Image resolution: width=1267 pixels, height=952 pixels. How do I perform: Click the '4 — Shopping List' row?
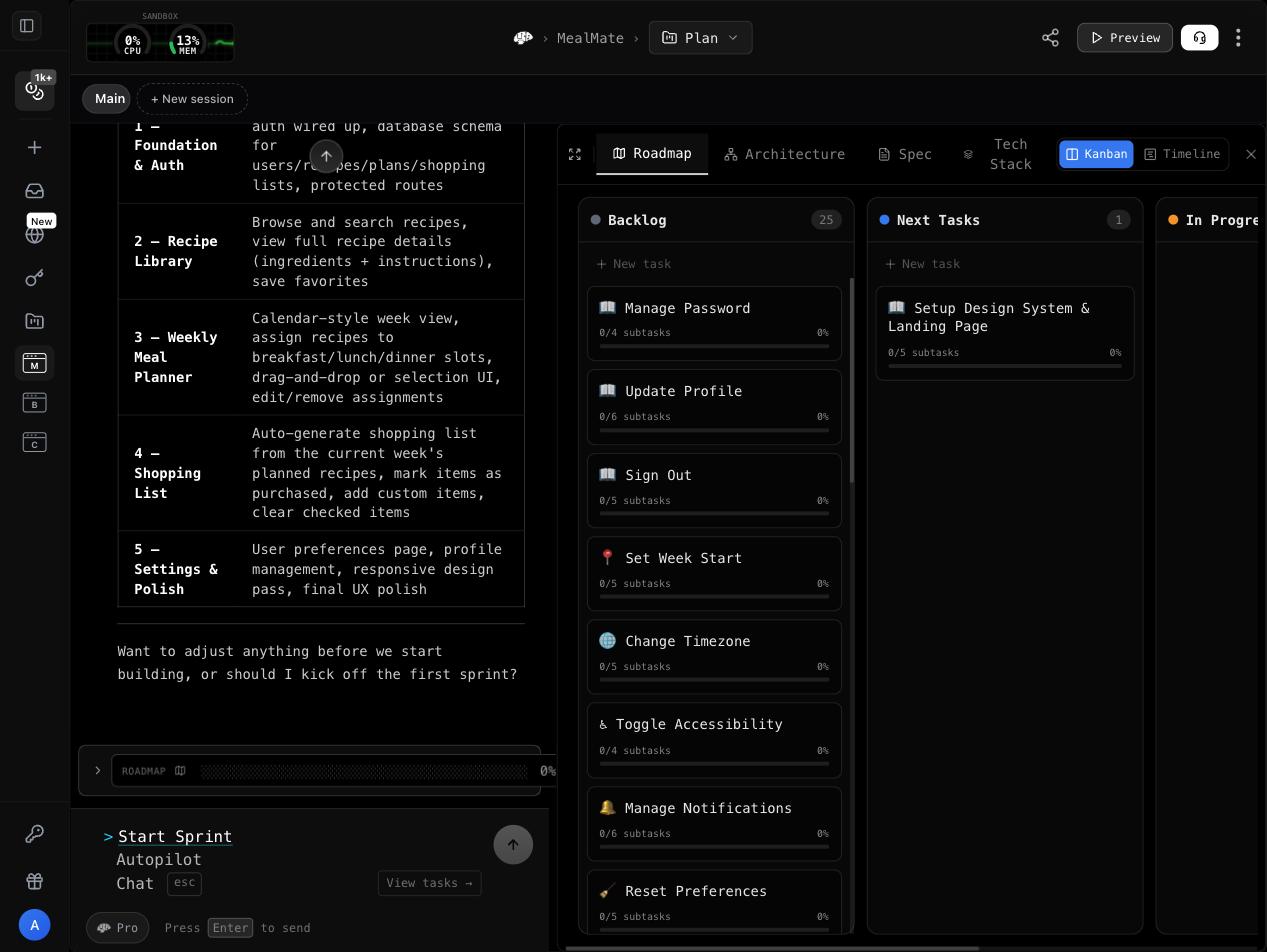point(321,473)
